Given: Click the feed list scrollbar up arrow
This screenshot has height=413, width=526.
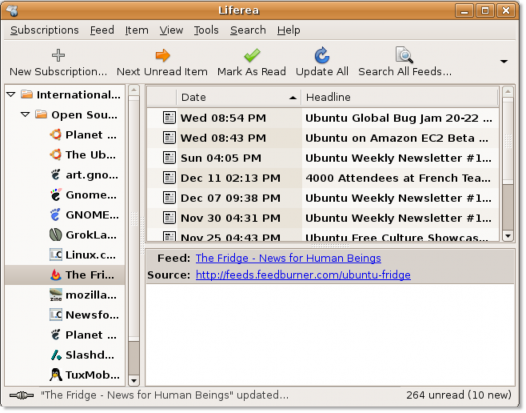Looking at the screenshot, I should point(134,90).
